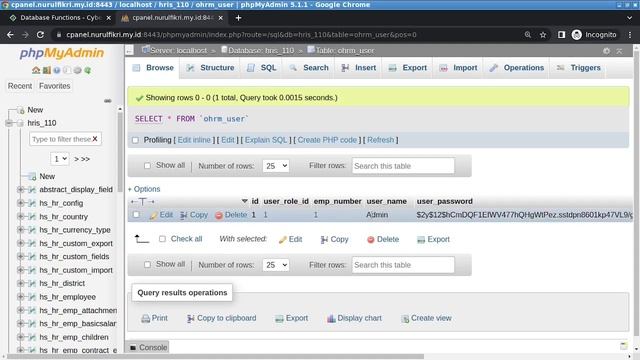Click Edit inline link
Viewport: 640px width, 360px height.
[x=194, y=140]
